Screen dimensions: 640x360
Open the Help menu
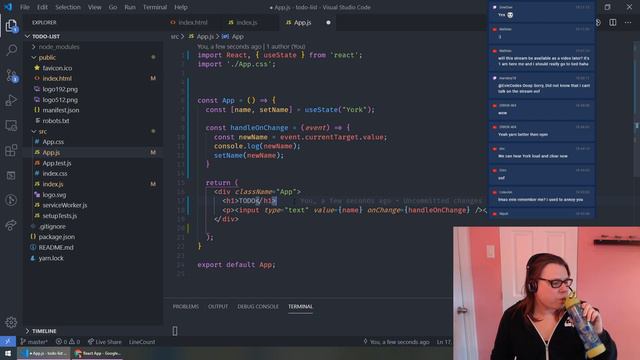pos(181,7)
